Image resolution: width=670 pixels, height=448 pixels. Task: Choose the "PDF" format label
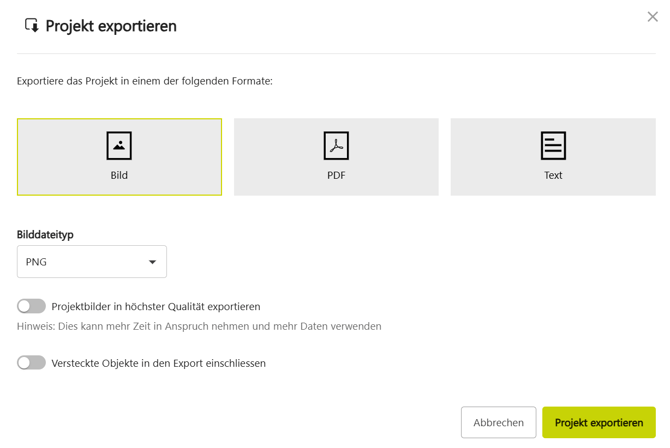point(336,175)
